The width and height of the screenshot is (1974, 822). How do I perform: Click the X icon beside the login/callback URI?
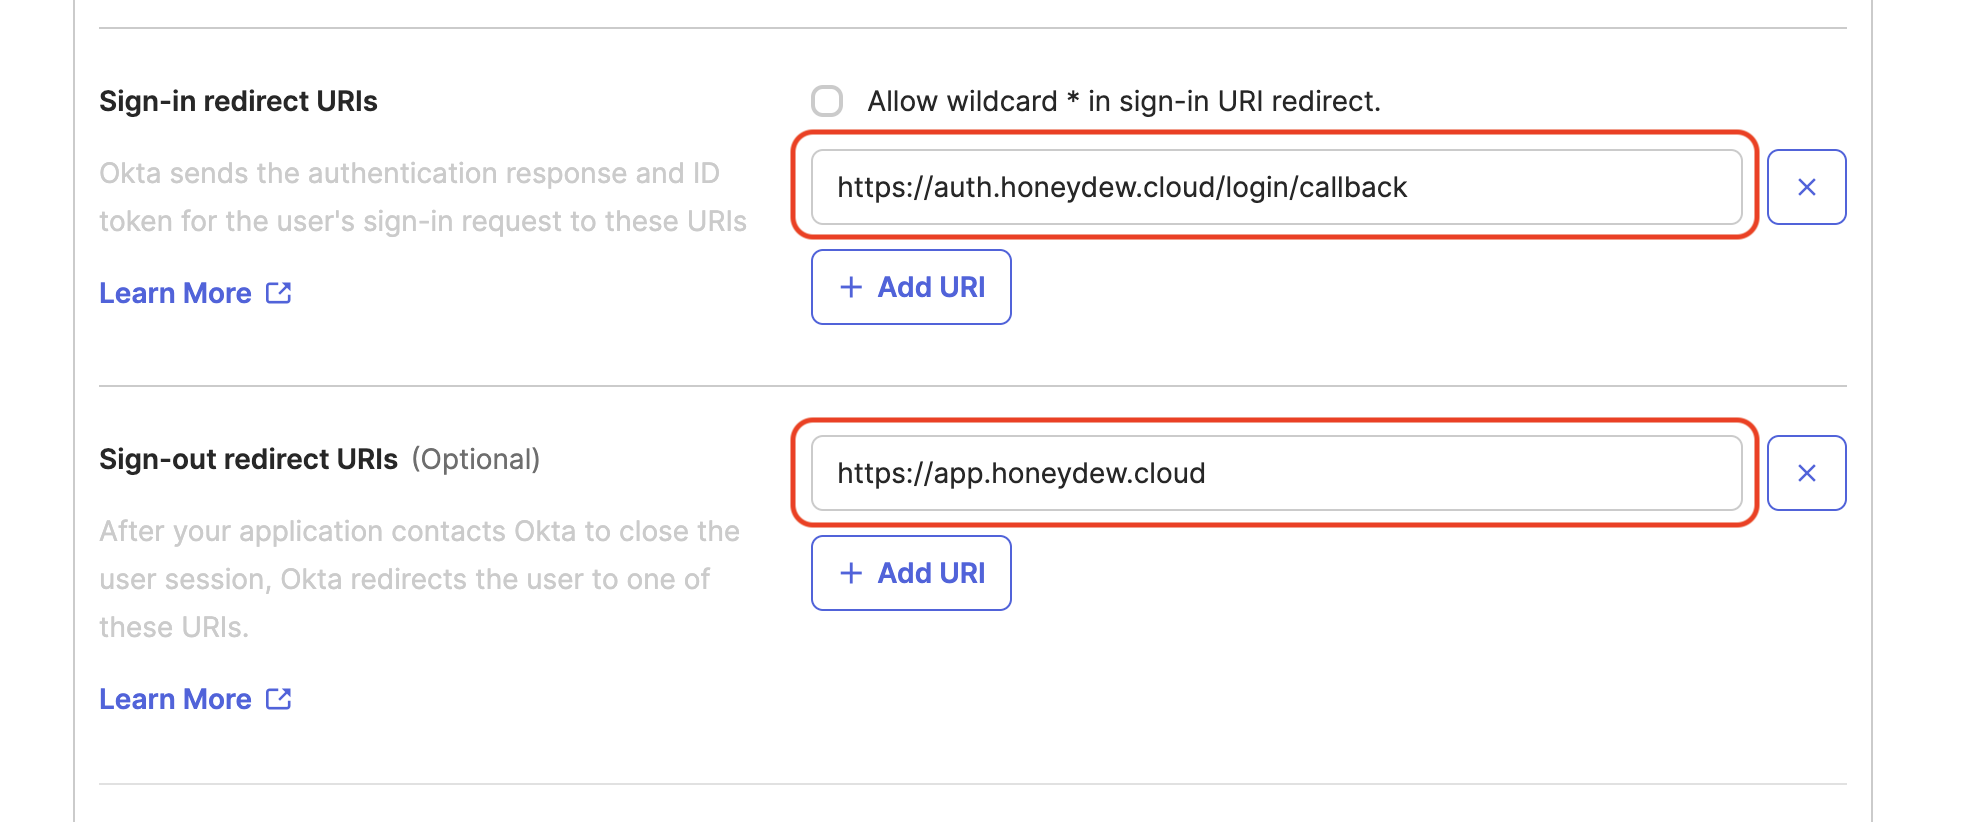click(x=1807, y=187)
